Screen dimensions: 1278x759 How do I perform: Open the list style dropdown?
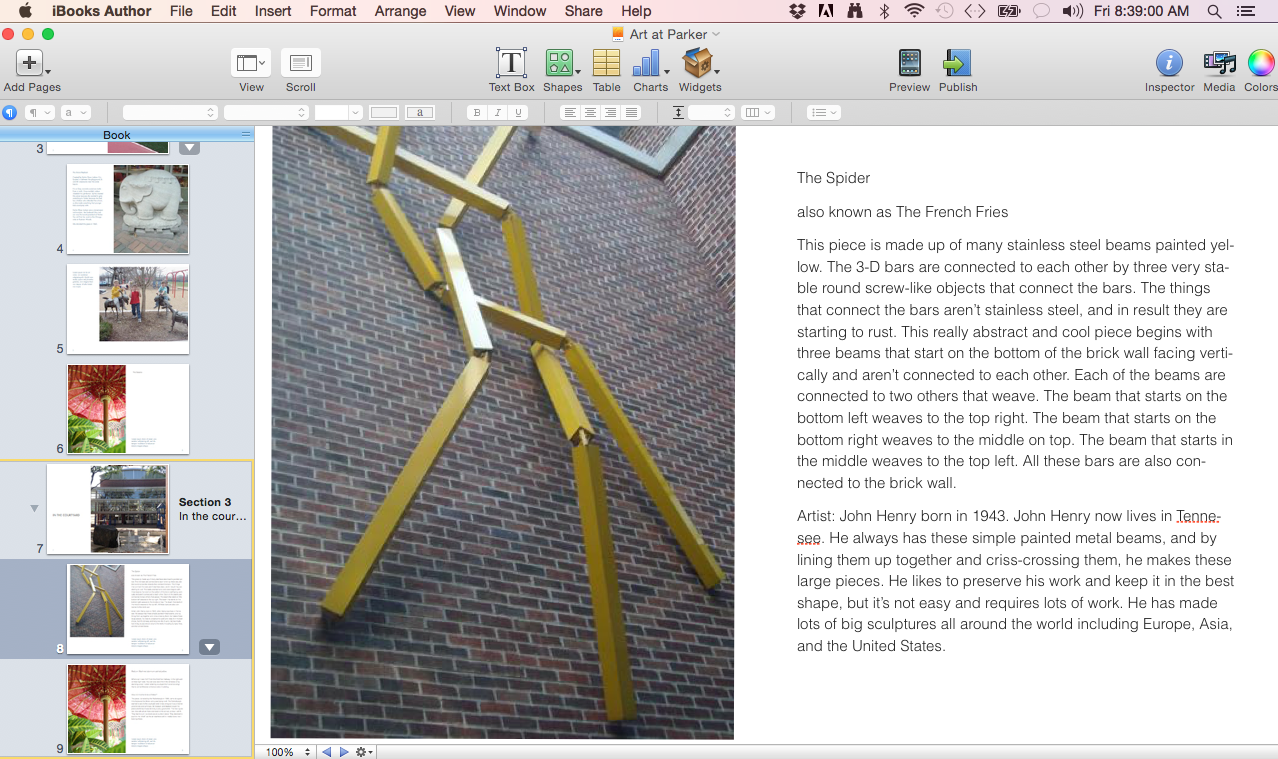pyautogui.click(x=823, y=113)
